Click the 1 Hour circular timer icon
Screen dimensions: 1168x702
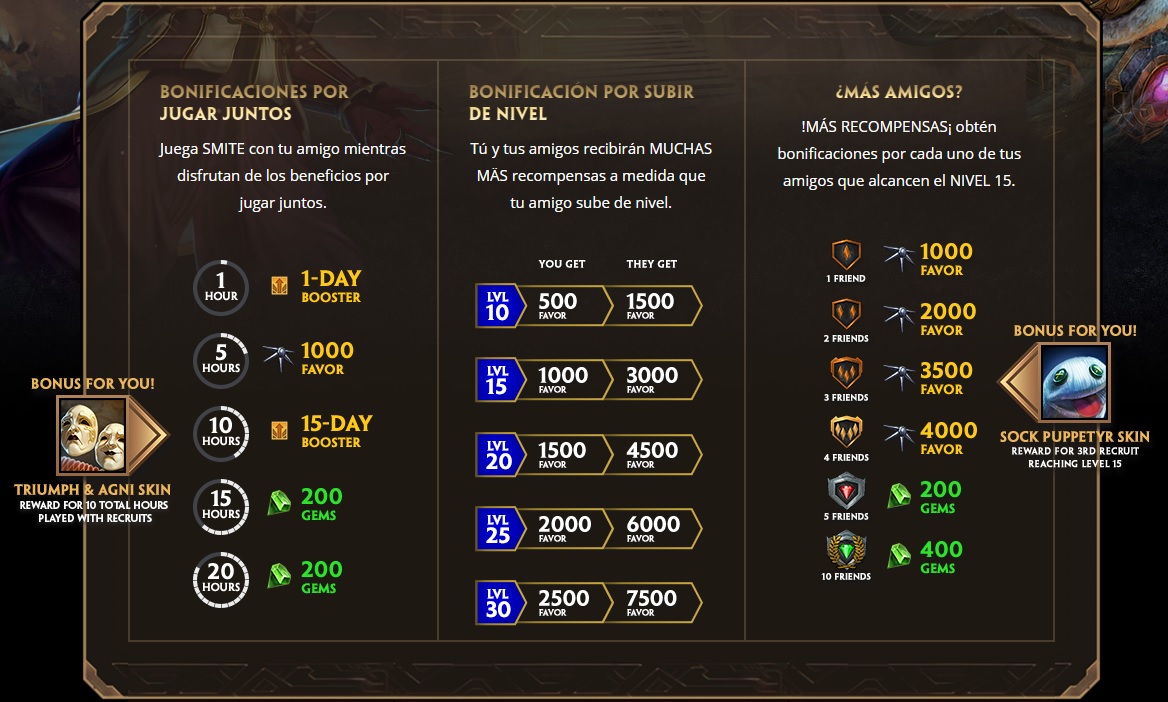(221, 288)
